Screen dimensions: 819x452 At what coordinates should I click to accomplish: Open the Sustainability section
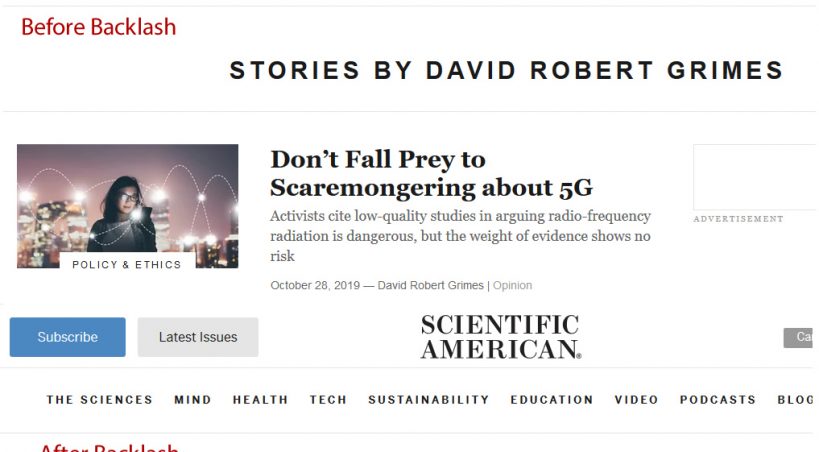click(429, 400)
